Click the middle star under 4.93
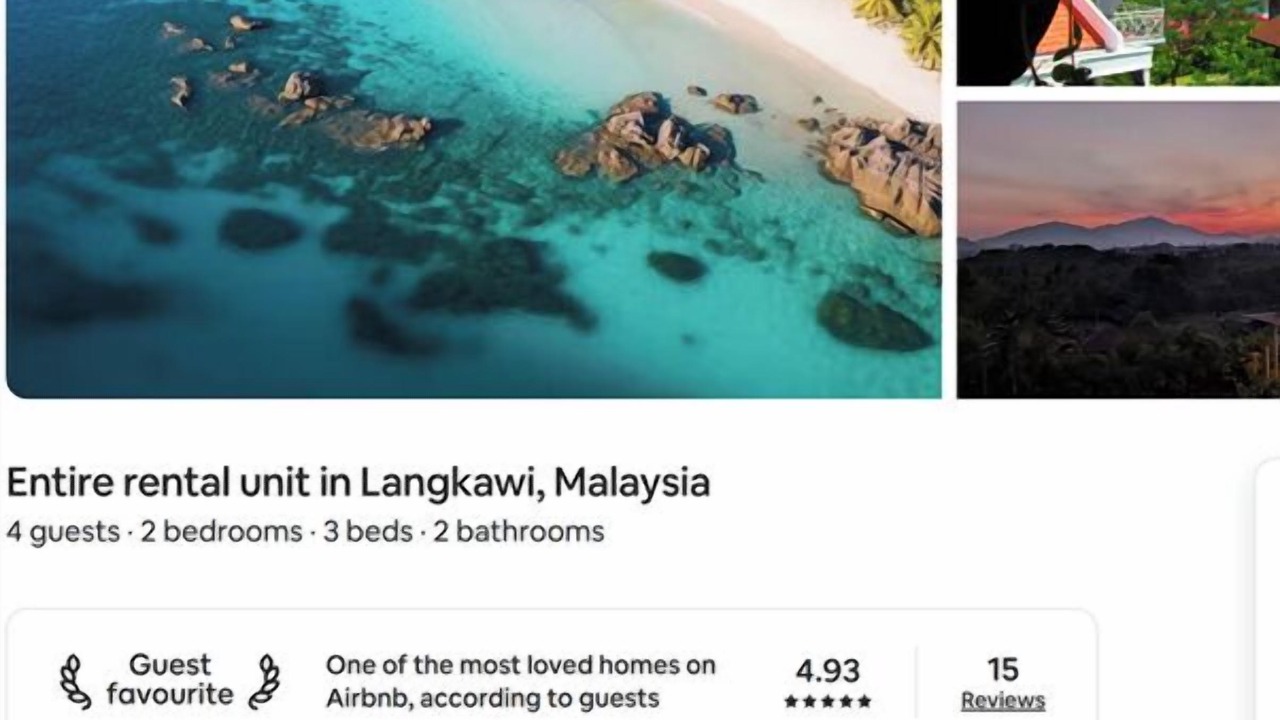The image size is (1280, 720). click(827, 702)
